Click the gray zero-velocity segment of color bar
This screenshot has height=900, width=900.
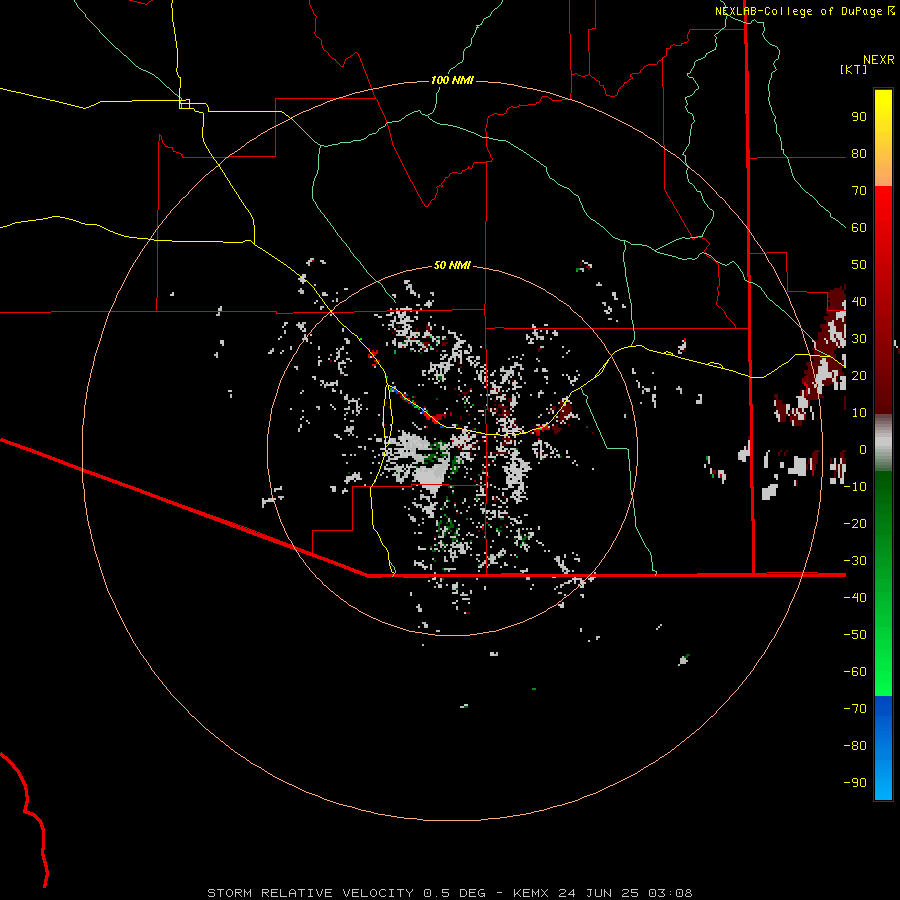pyautogui.click(x=883, y=443)
